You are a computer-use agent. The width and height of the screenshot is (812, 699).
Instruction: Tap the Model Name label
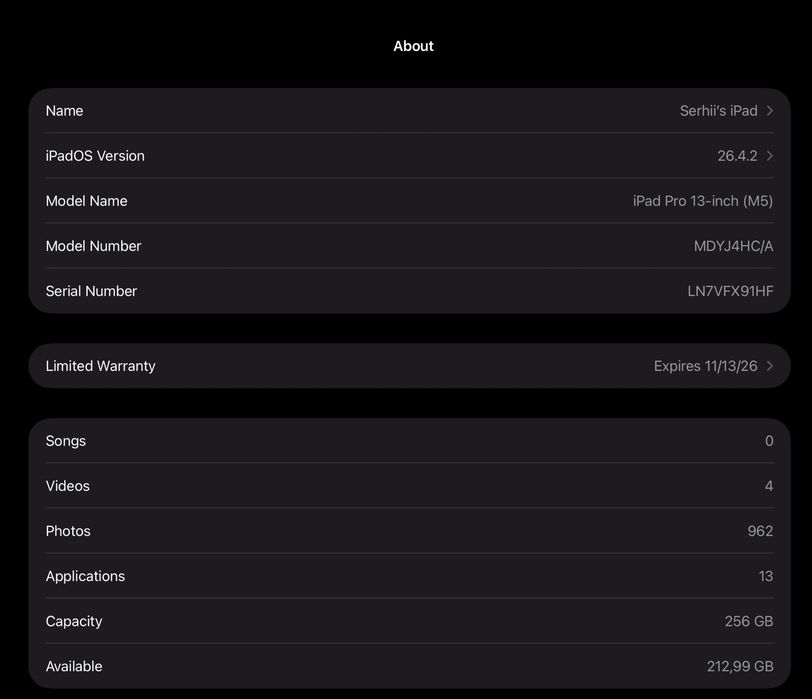point(86,201)
